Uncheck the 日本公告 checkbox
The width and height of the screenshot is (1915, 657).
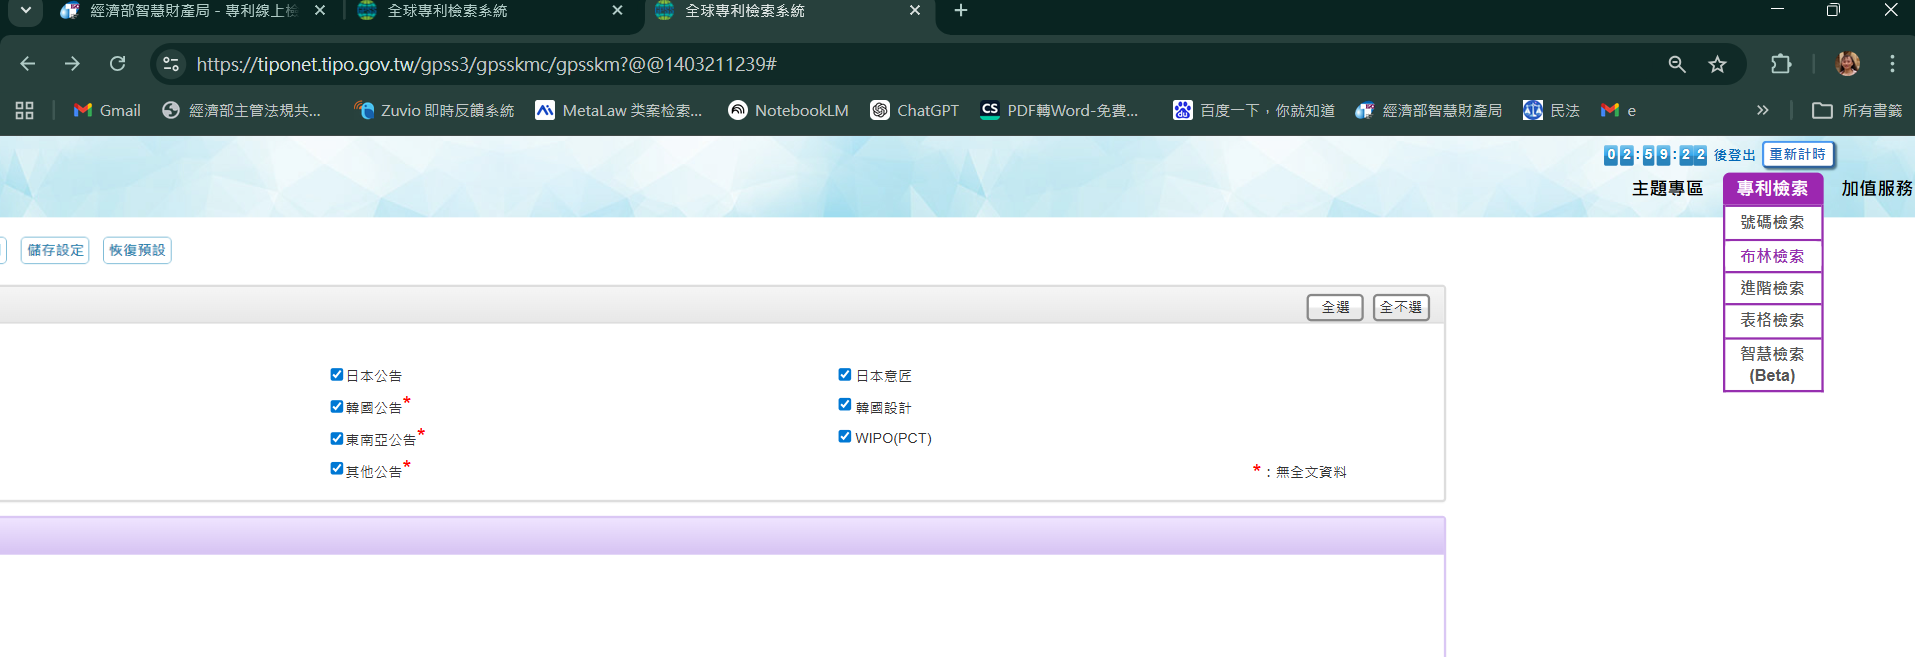(x=337, y=375)
